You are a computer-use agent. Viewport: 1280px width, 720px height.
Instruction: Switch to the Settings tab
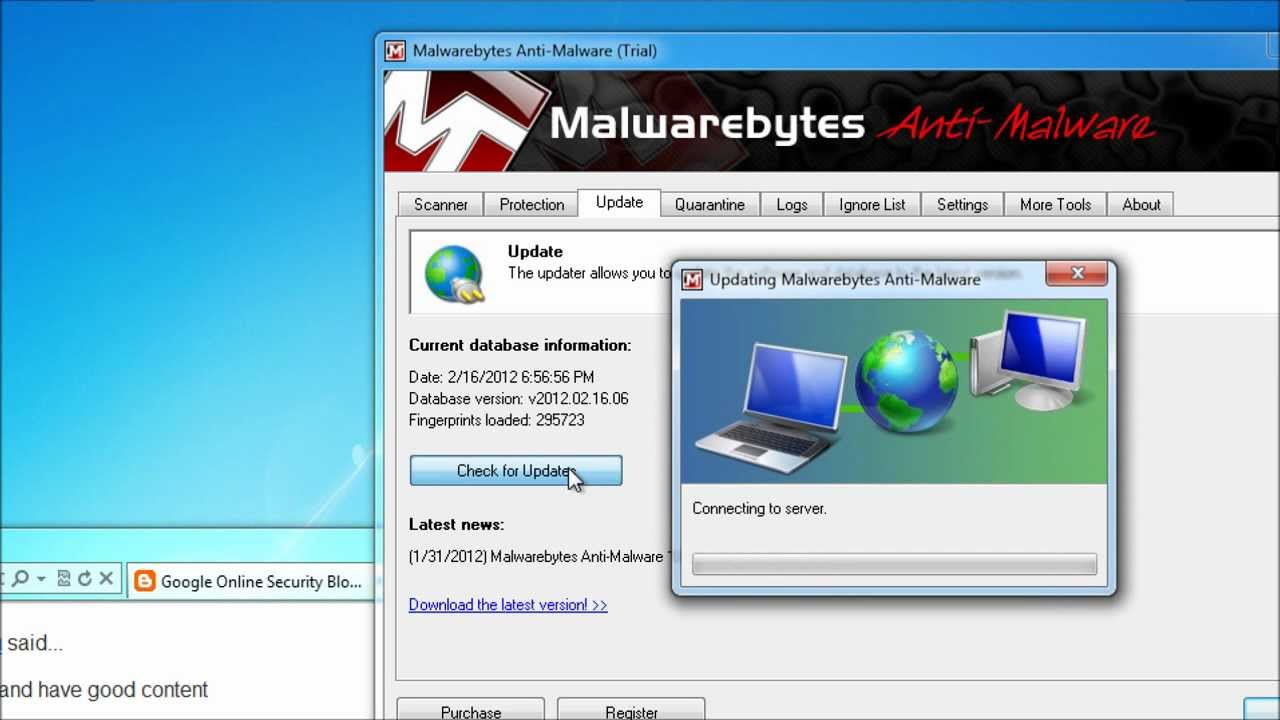(962, 204)
